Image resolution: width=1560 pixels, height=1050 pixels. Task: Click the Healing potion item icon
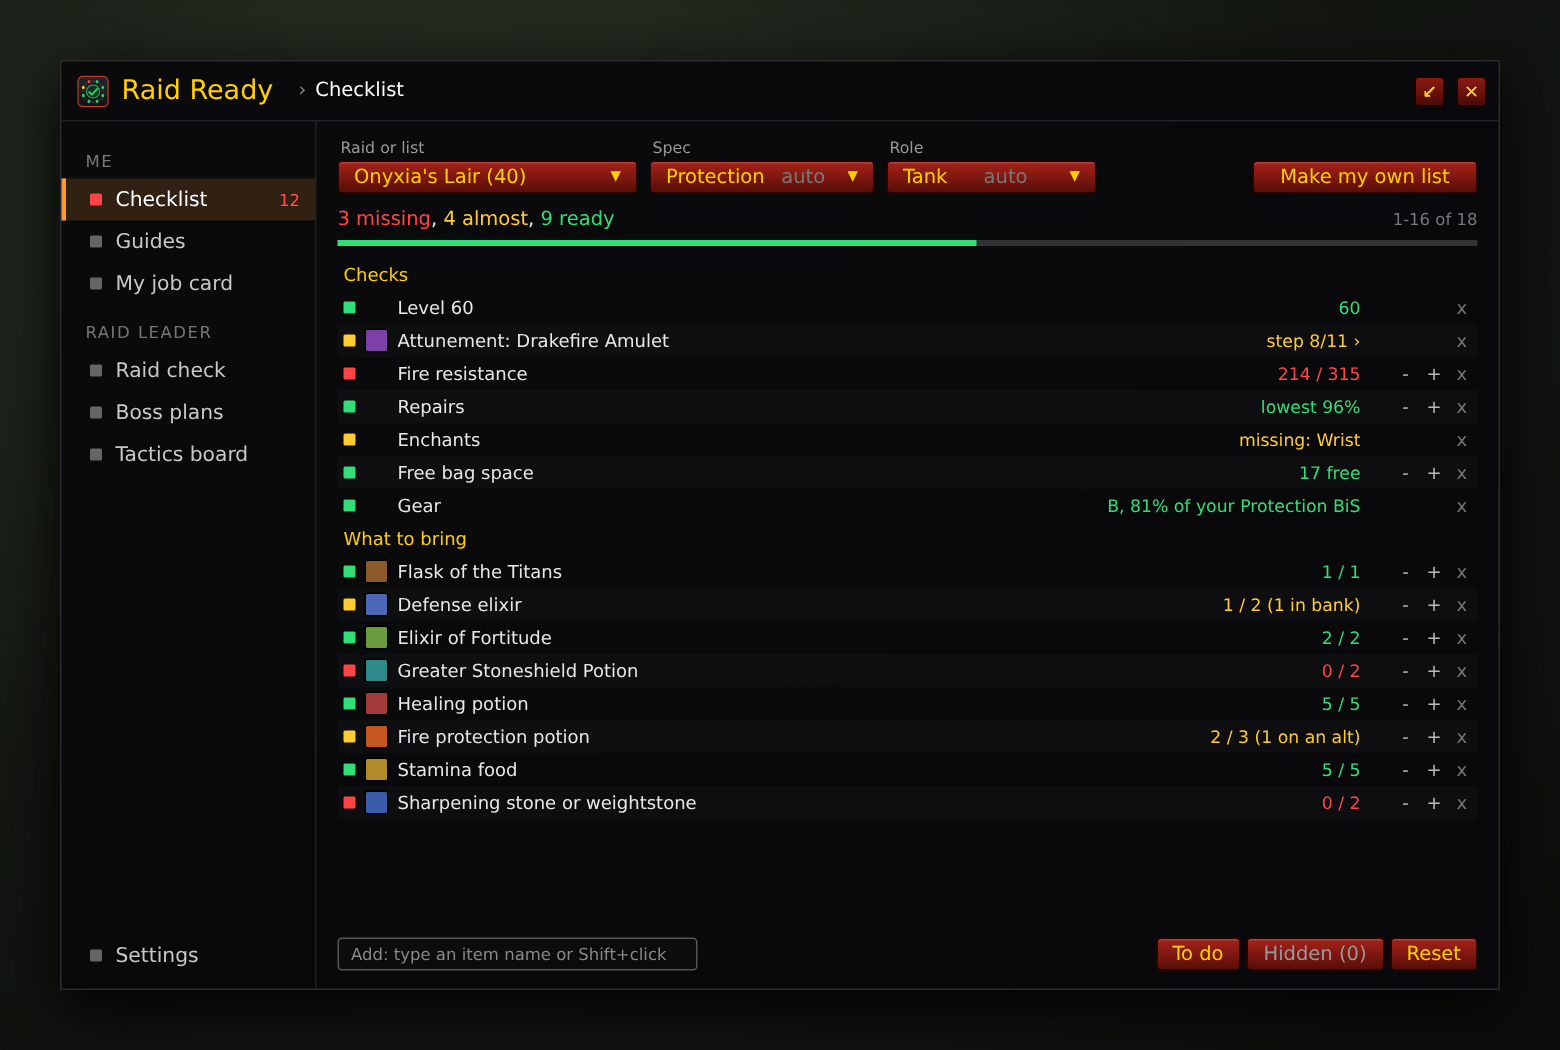(376, 704)
